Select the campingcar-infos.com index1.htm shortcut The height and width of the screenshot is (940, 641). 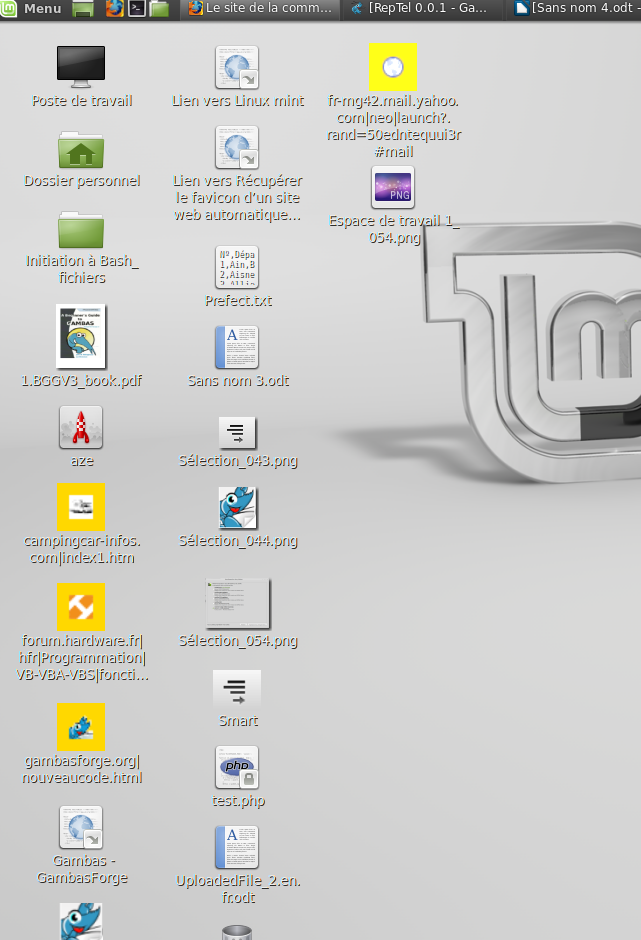click(x=81, y=507)
